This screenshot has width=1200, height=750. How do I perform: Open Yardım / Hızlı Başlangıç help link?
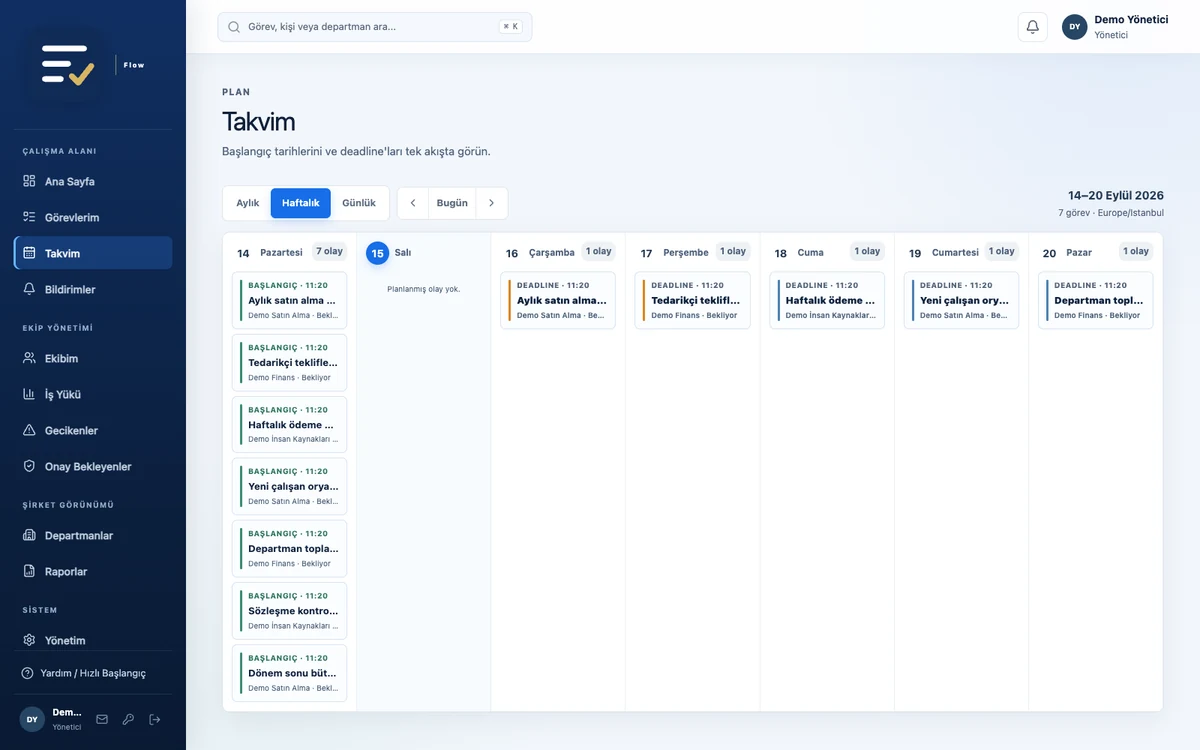93,673
